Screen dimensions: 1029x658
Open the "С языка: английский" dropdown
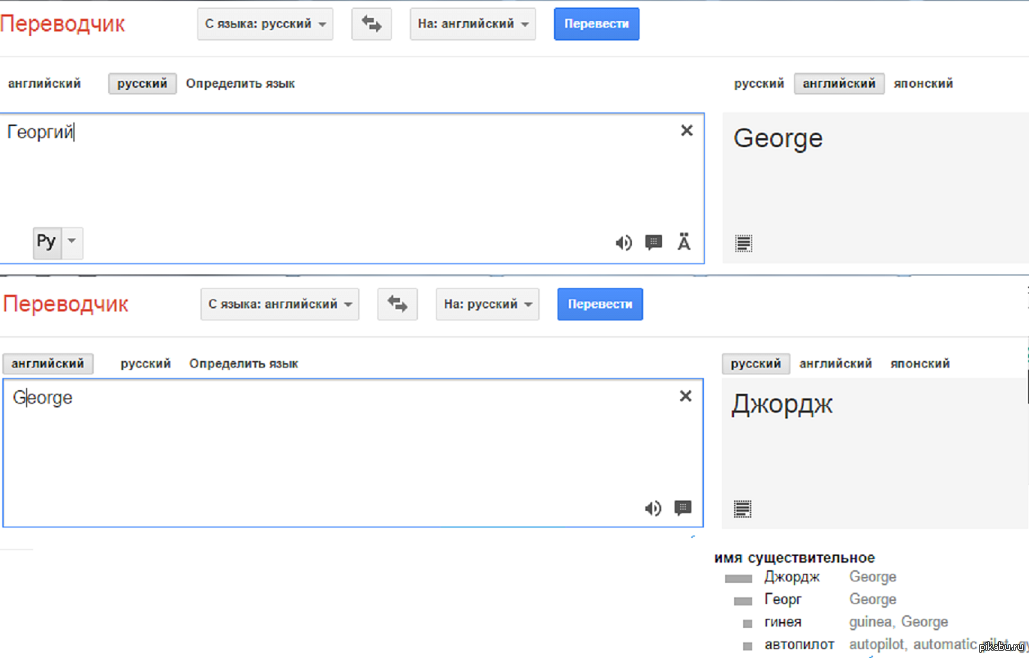pyautogui.click(x=279, y=304)
